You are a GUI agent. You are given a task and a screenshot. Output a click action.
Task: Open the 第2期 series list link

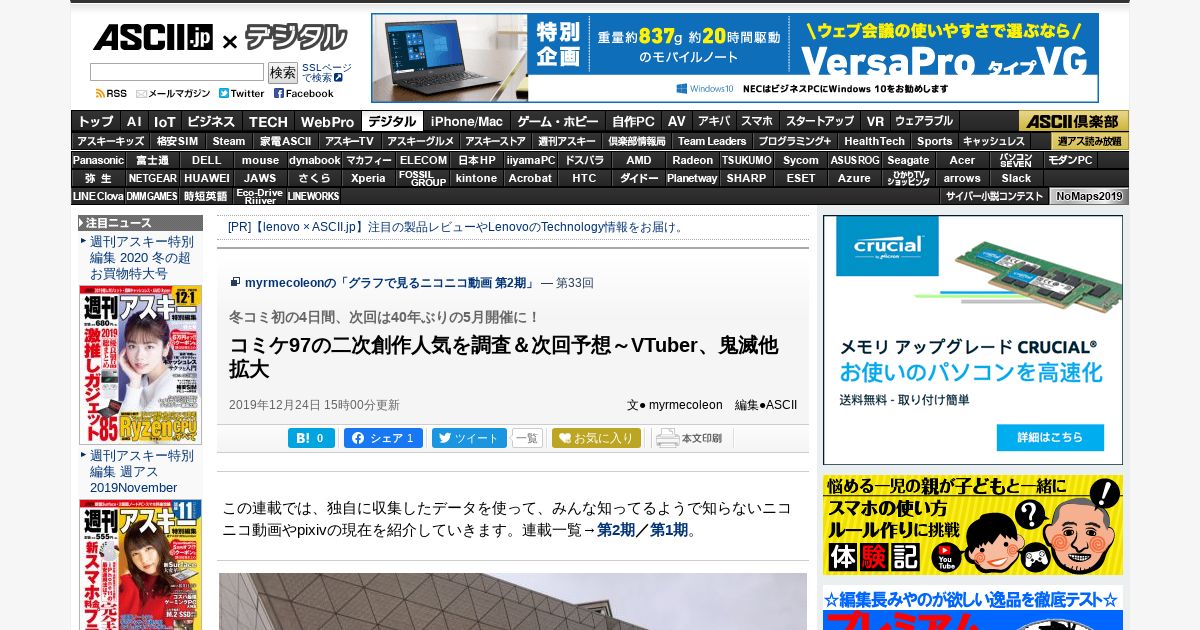[616, 530]
